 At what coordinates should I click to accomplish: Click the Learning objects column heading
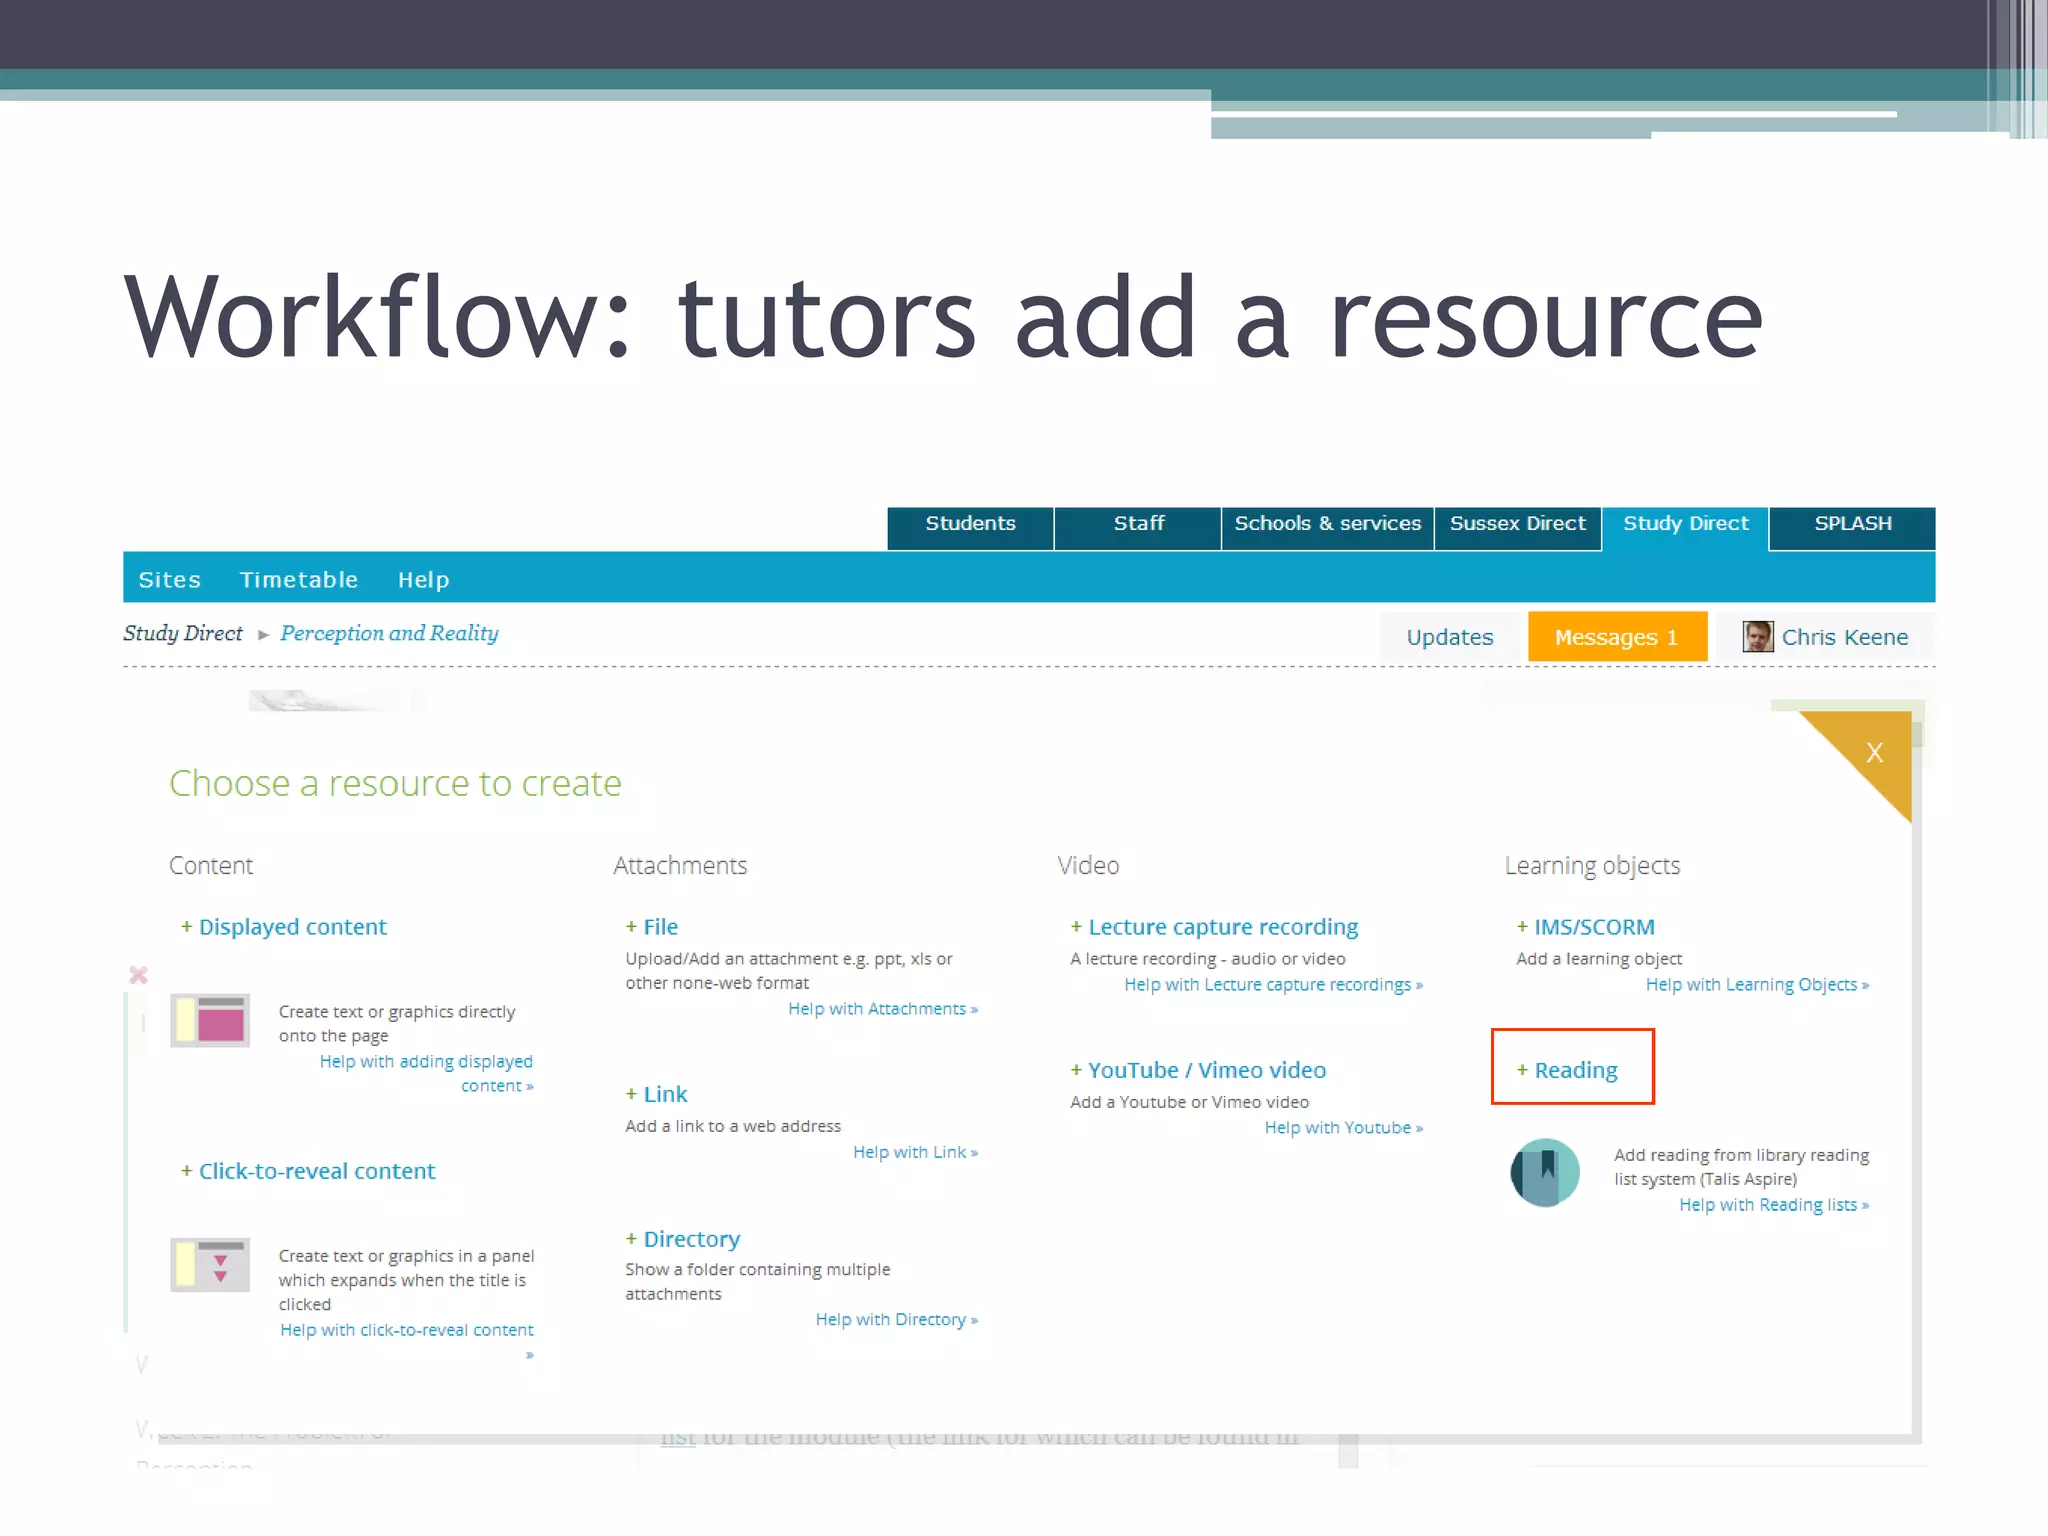click(x=1592, y=866)
